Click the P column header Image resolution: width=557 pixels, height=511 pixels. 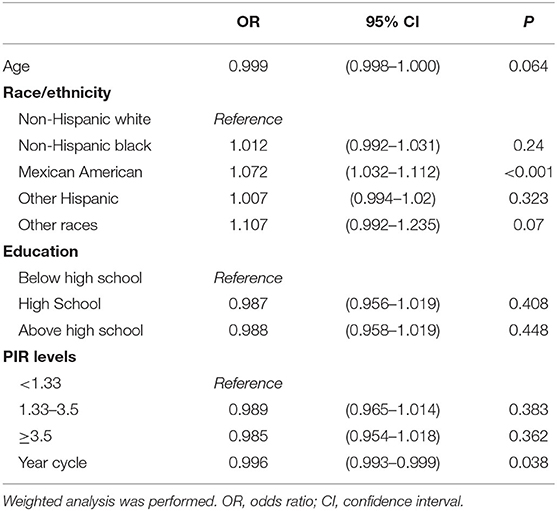pos(528,22)
